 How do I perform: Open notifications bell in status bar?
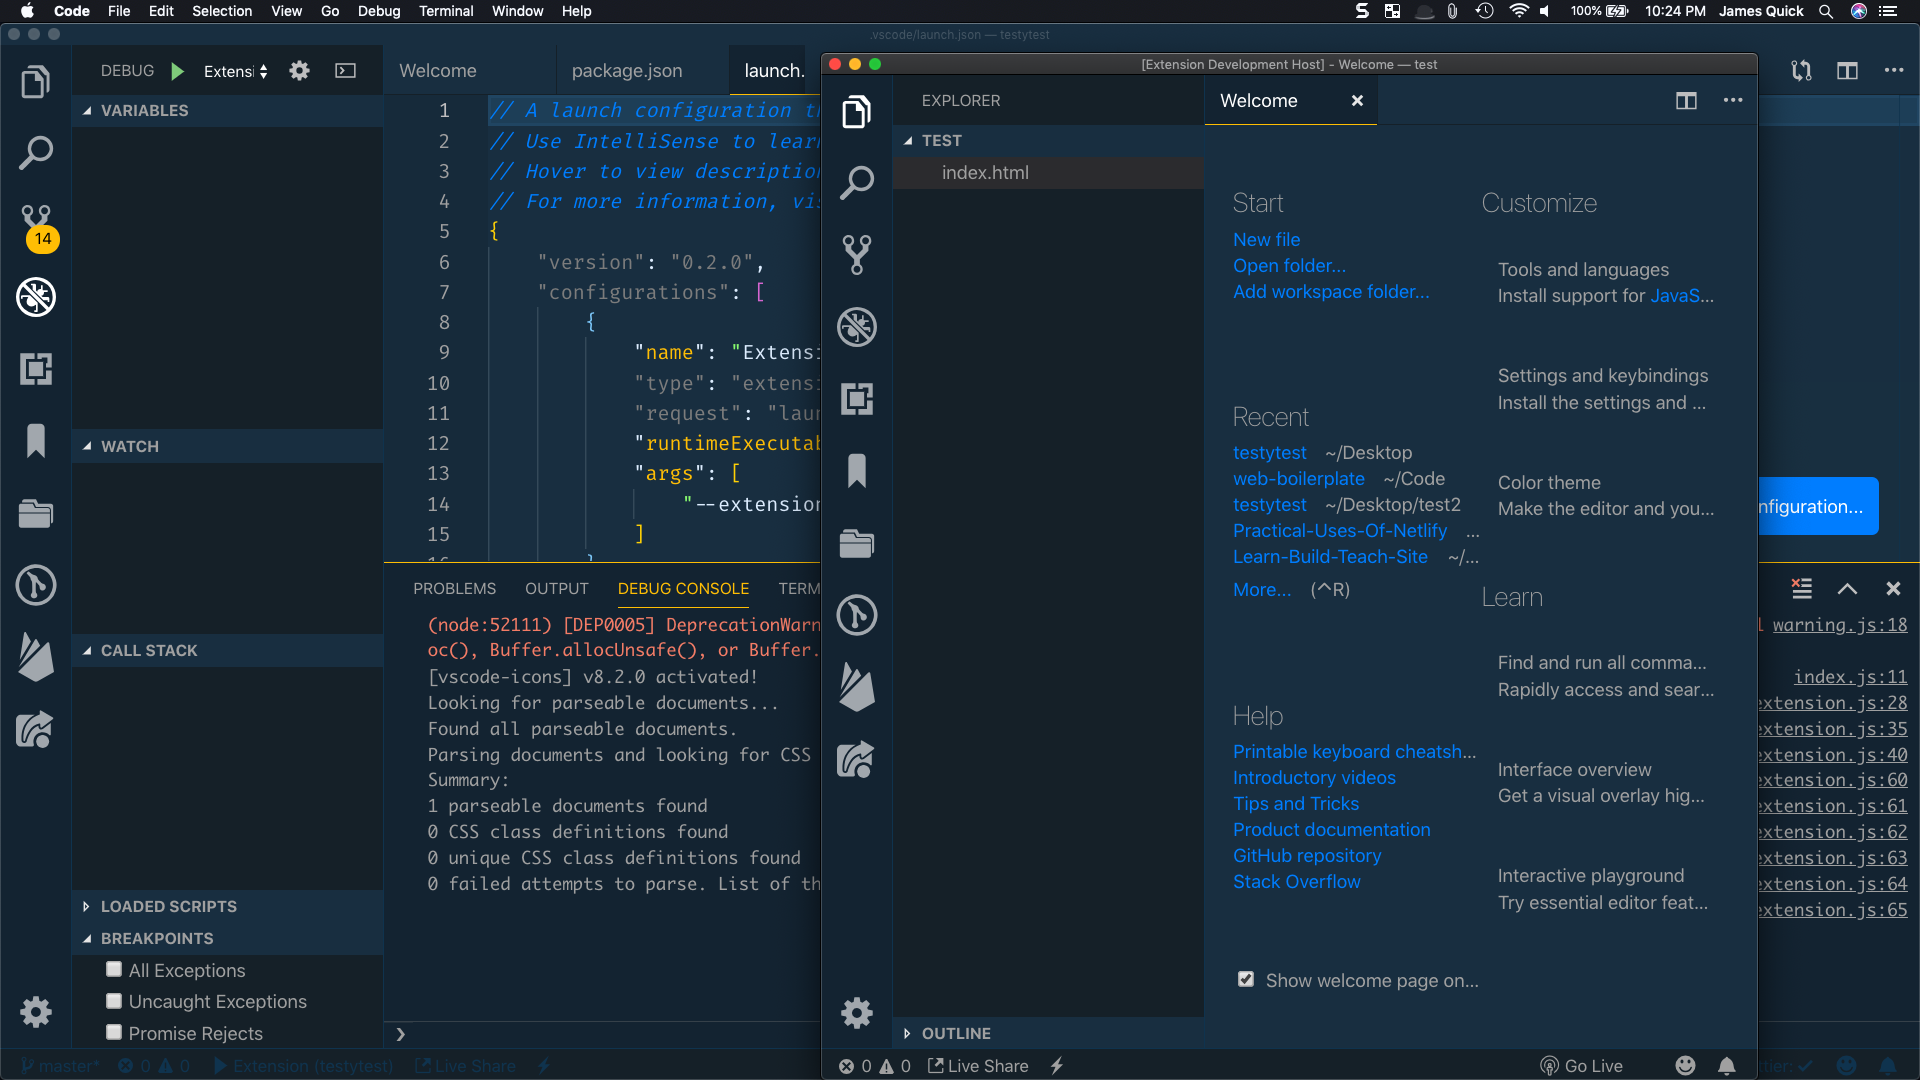pyautogui.click(x=1727, y=1066)
